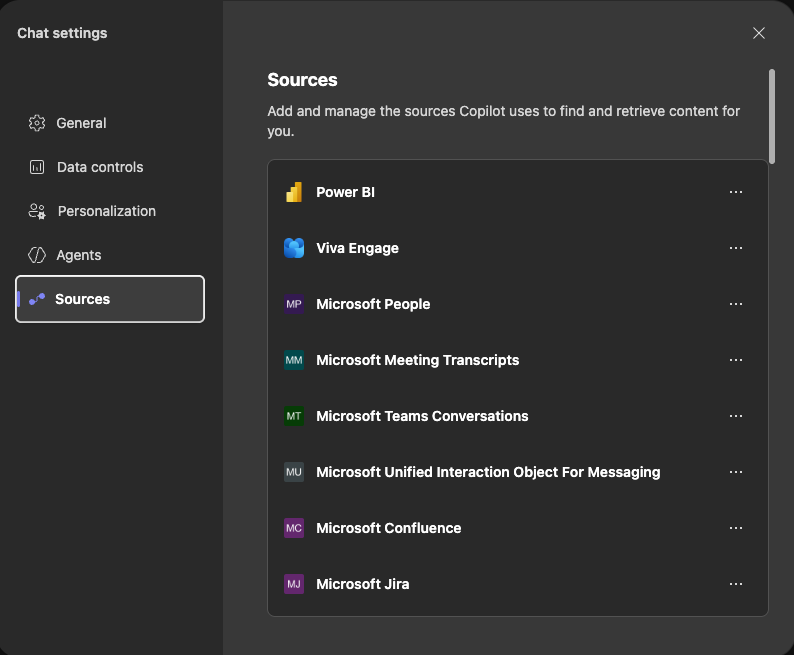Click the Data controls chart icon

pos(37,167)
